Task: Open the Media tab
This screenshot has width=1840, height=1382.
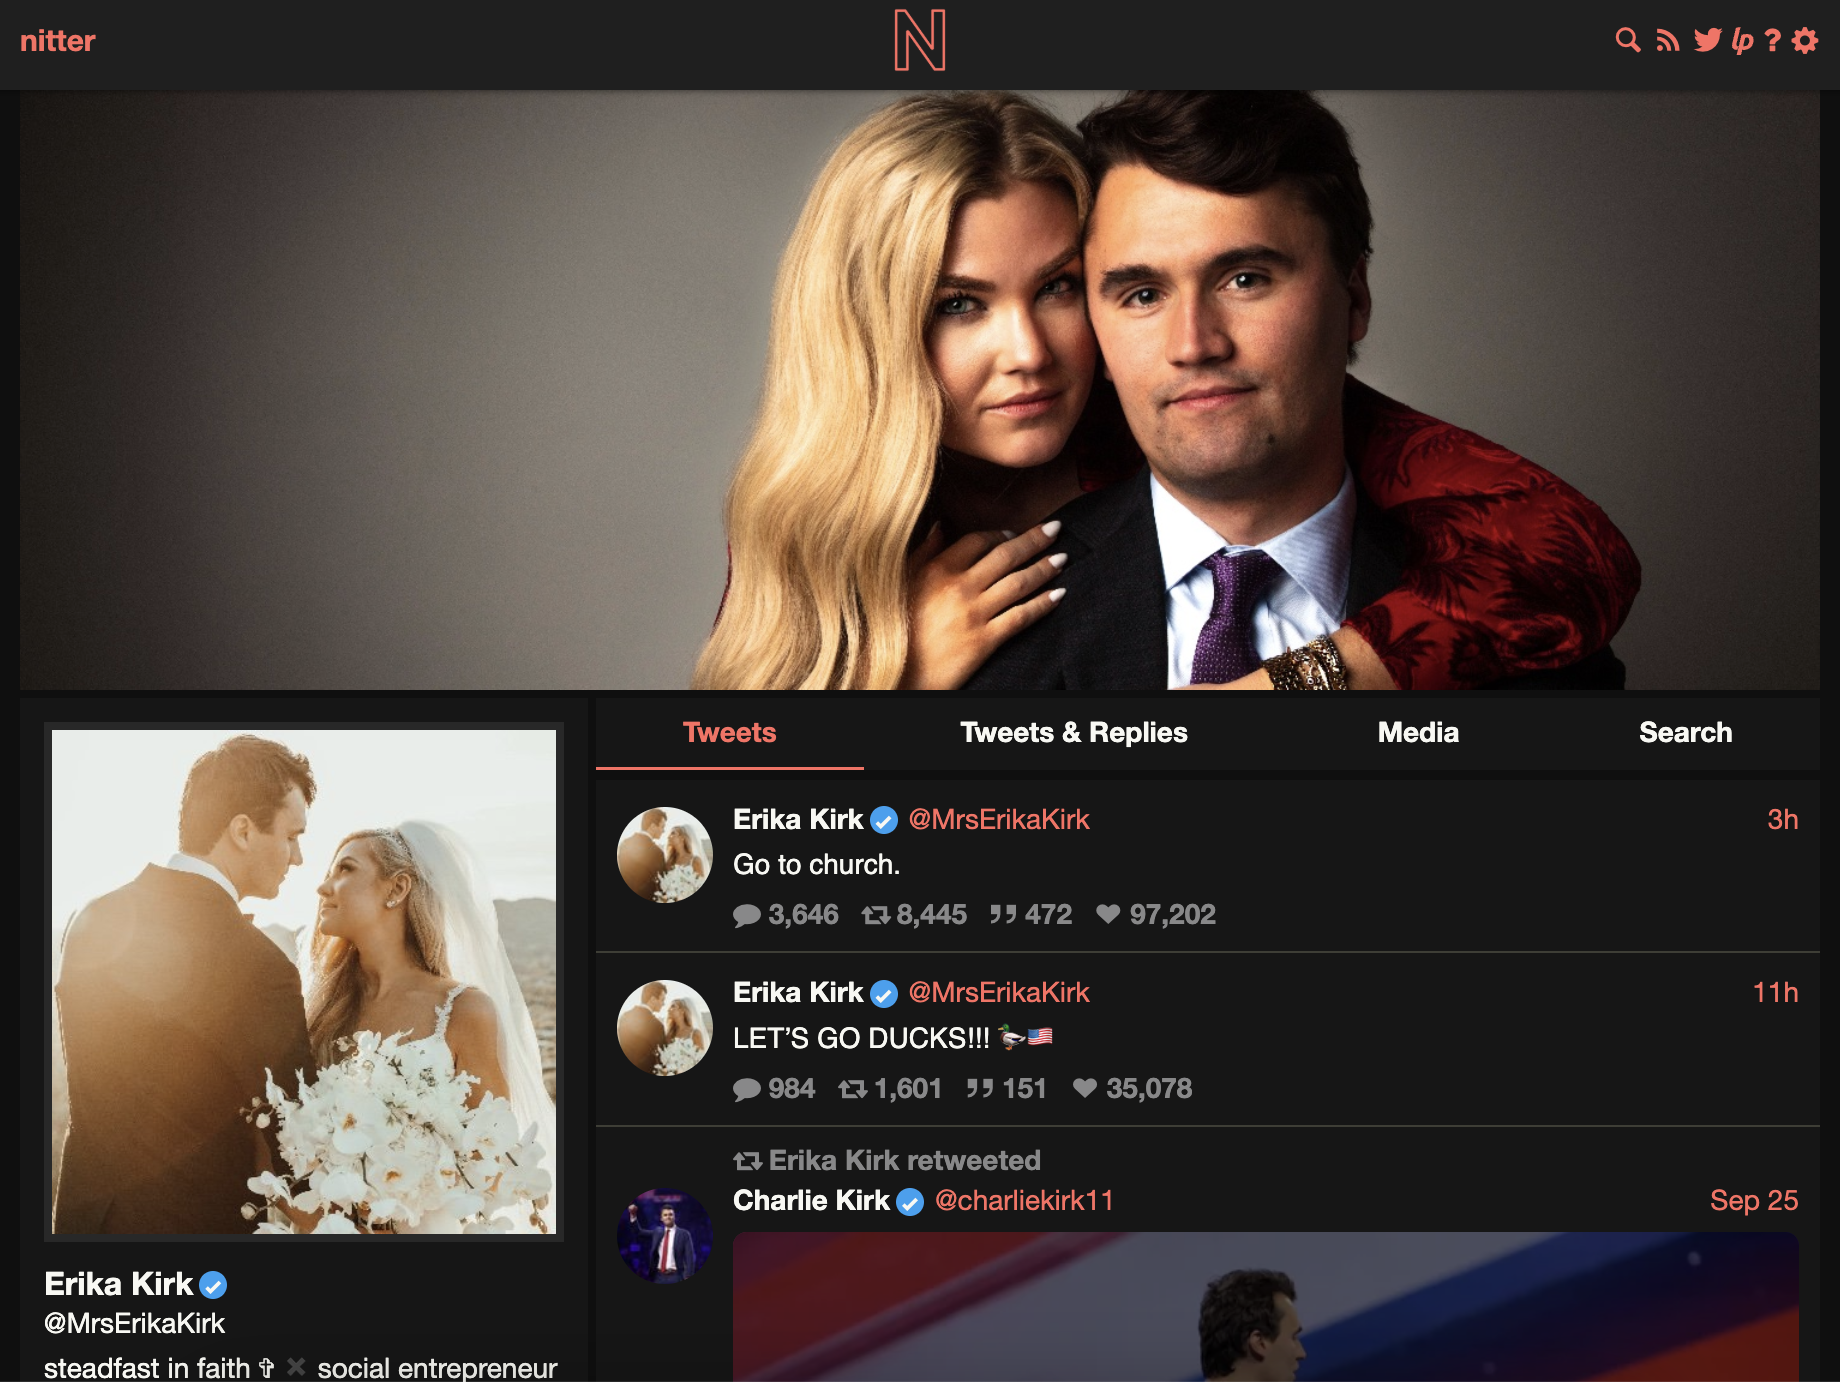Action: click(1418, 733)
